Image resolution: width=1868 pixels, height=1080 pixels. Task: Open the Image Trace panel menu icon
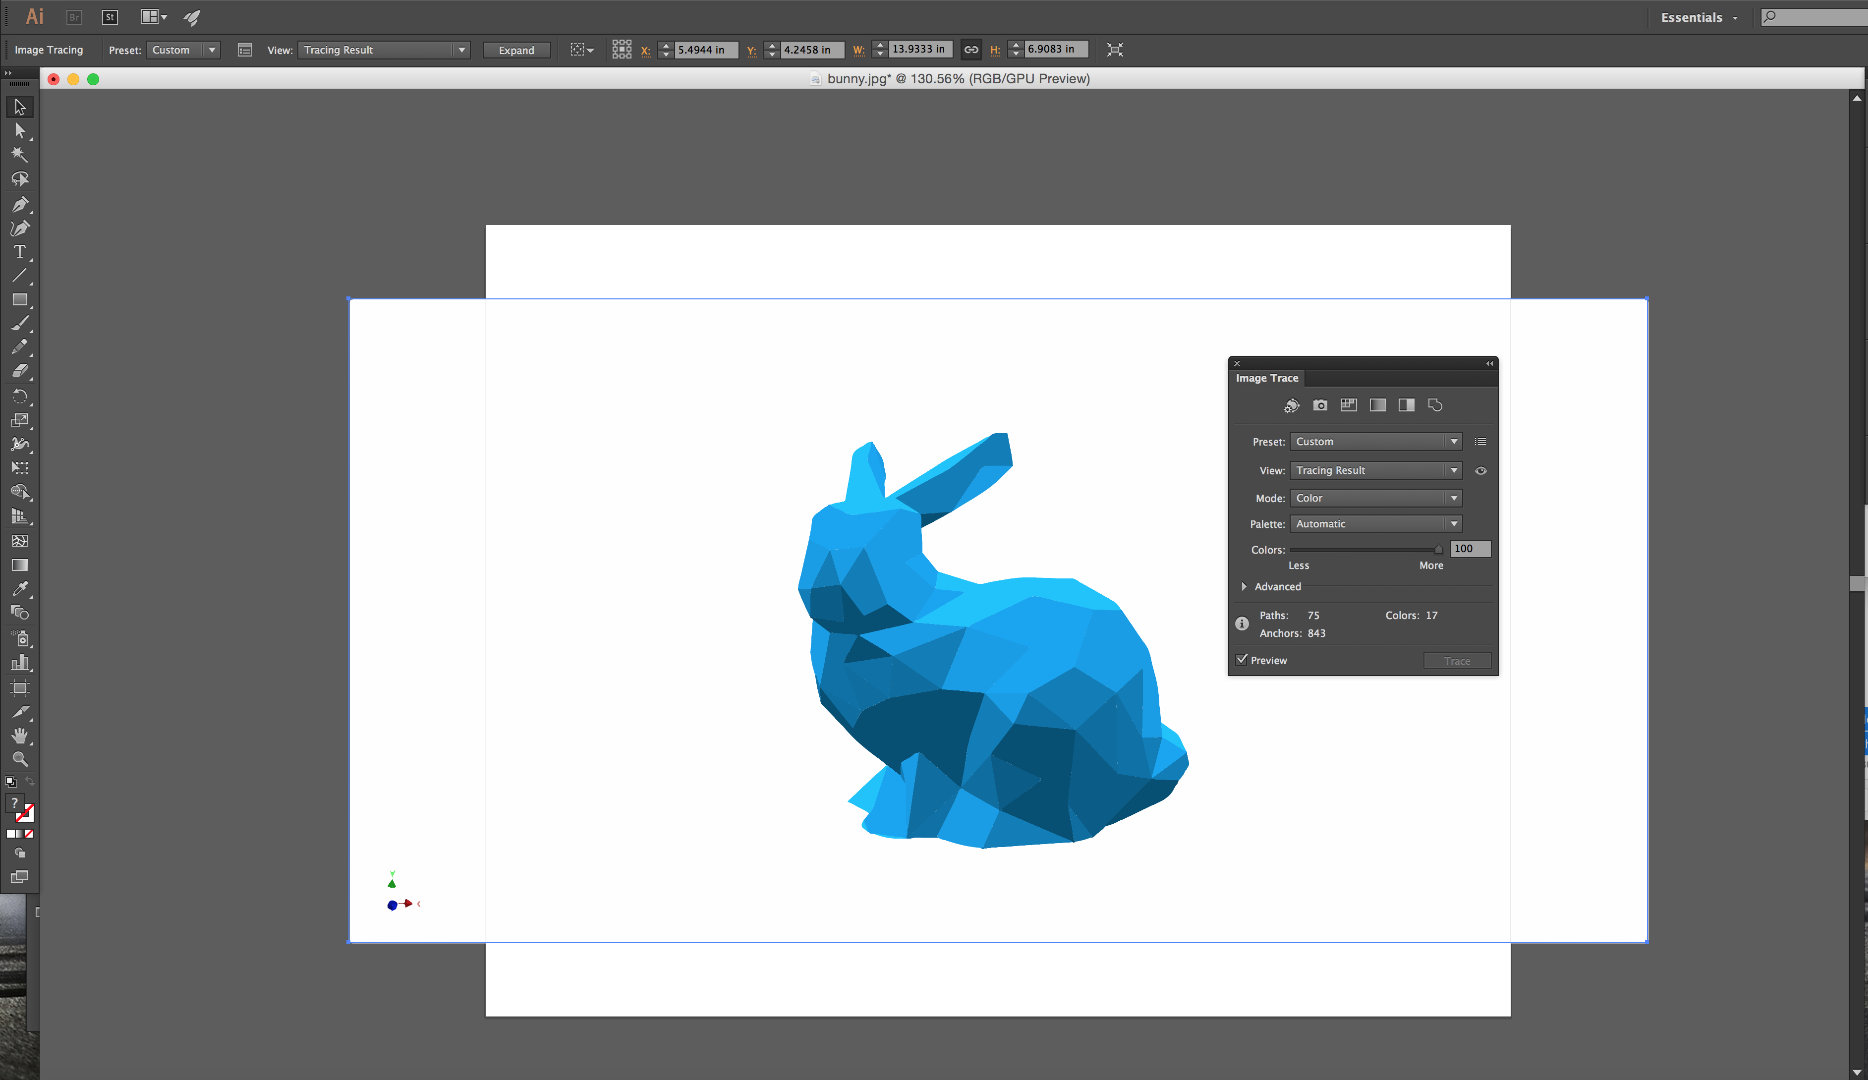tap(1481, 441)
